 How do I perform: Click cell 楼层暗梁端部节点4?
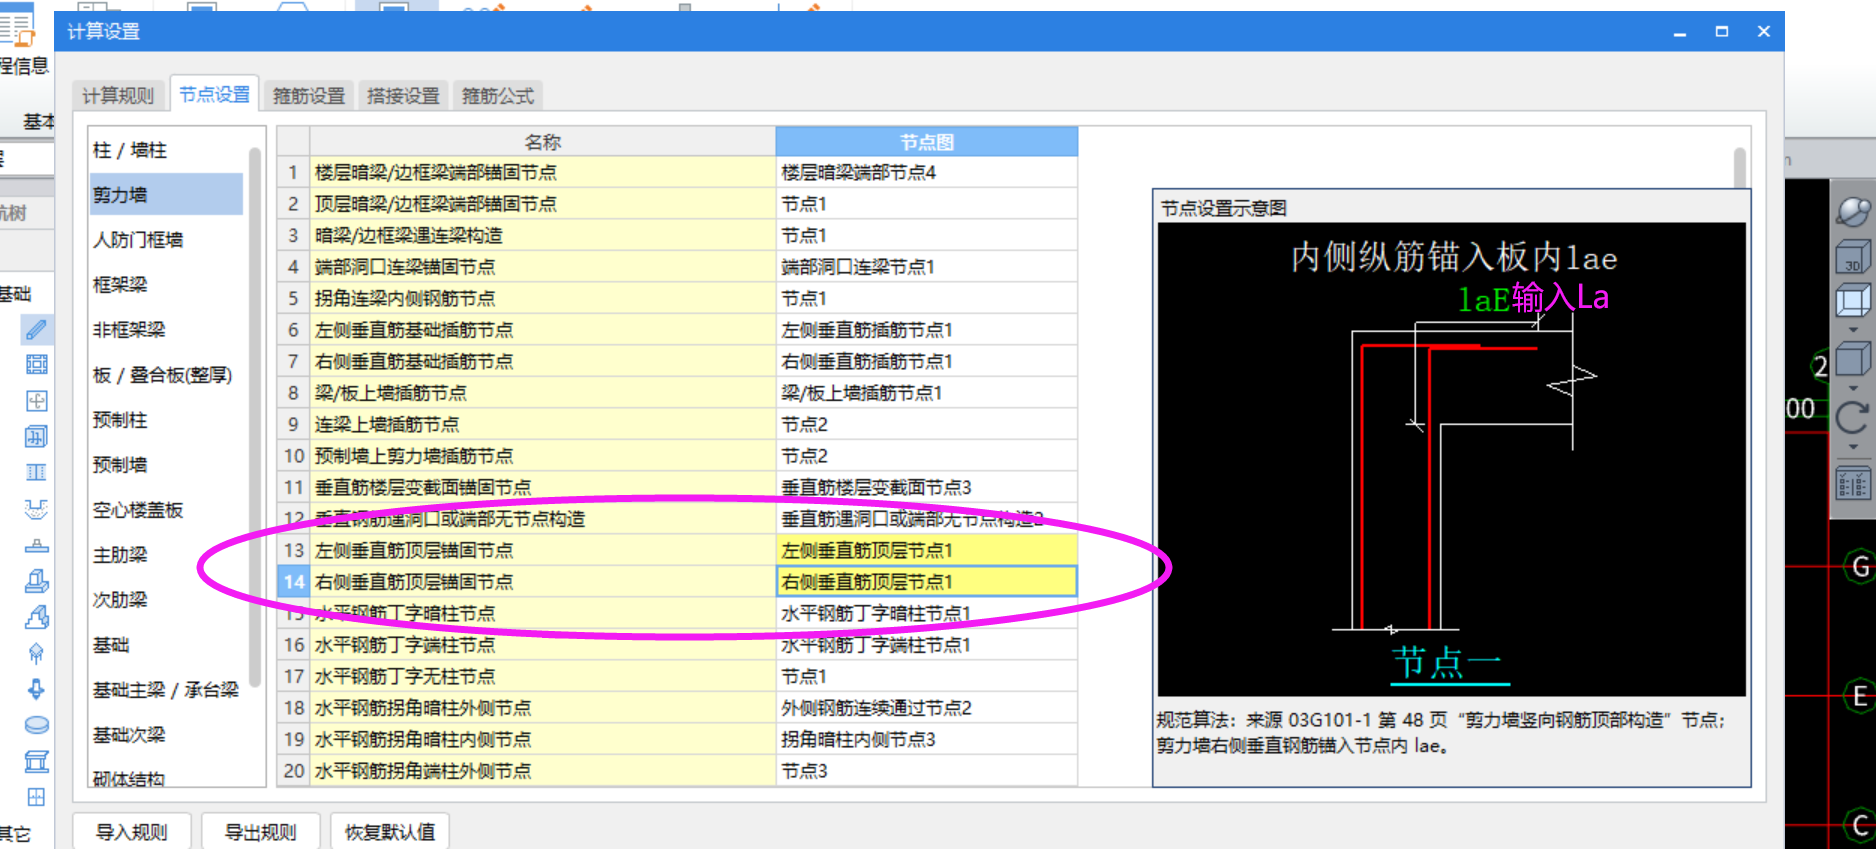927,173
